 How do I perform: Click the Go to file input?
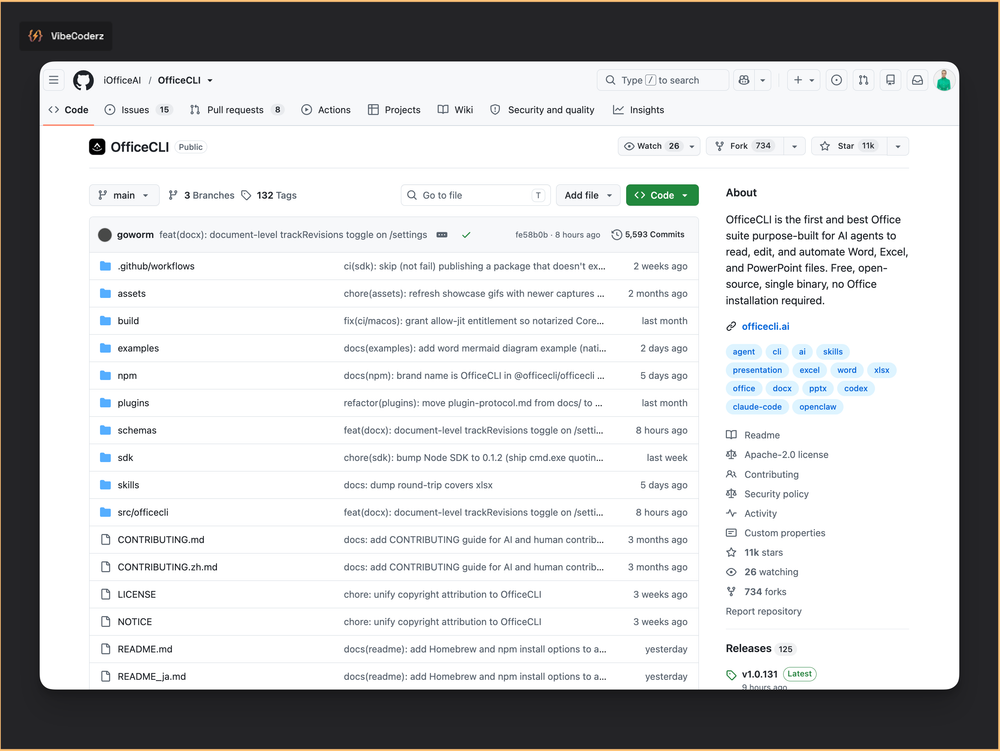pyautogui.click(x=475, y=195)
